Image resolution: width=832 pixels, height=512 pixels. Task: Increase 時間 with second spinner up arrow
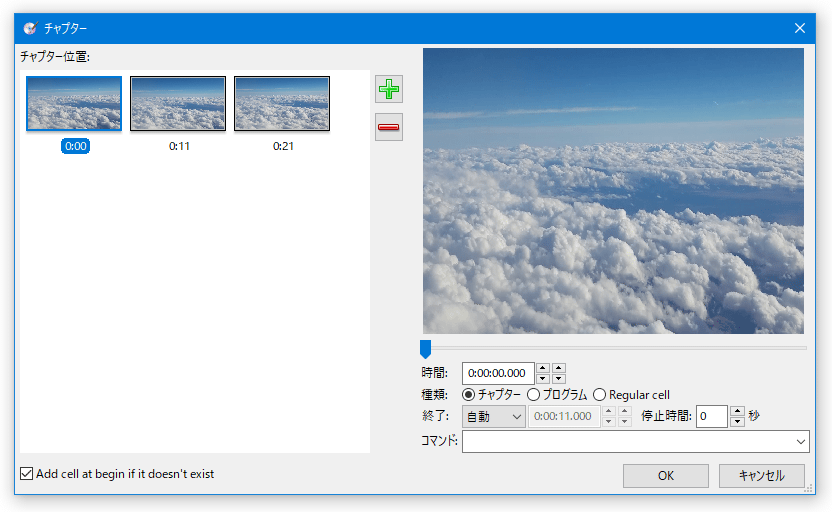pos(559,368)
